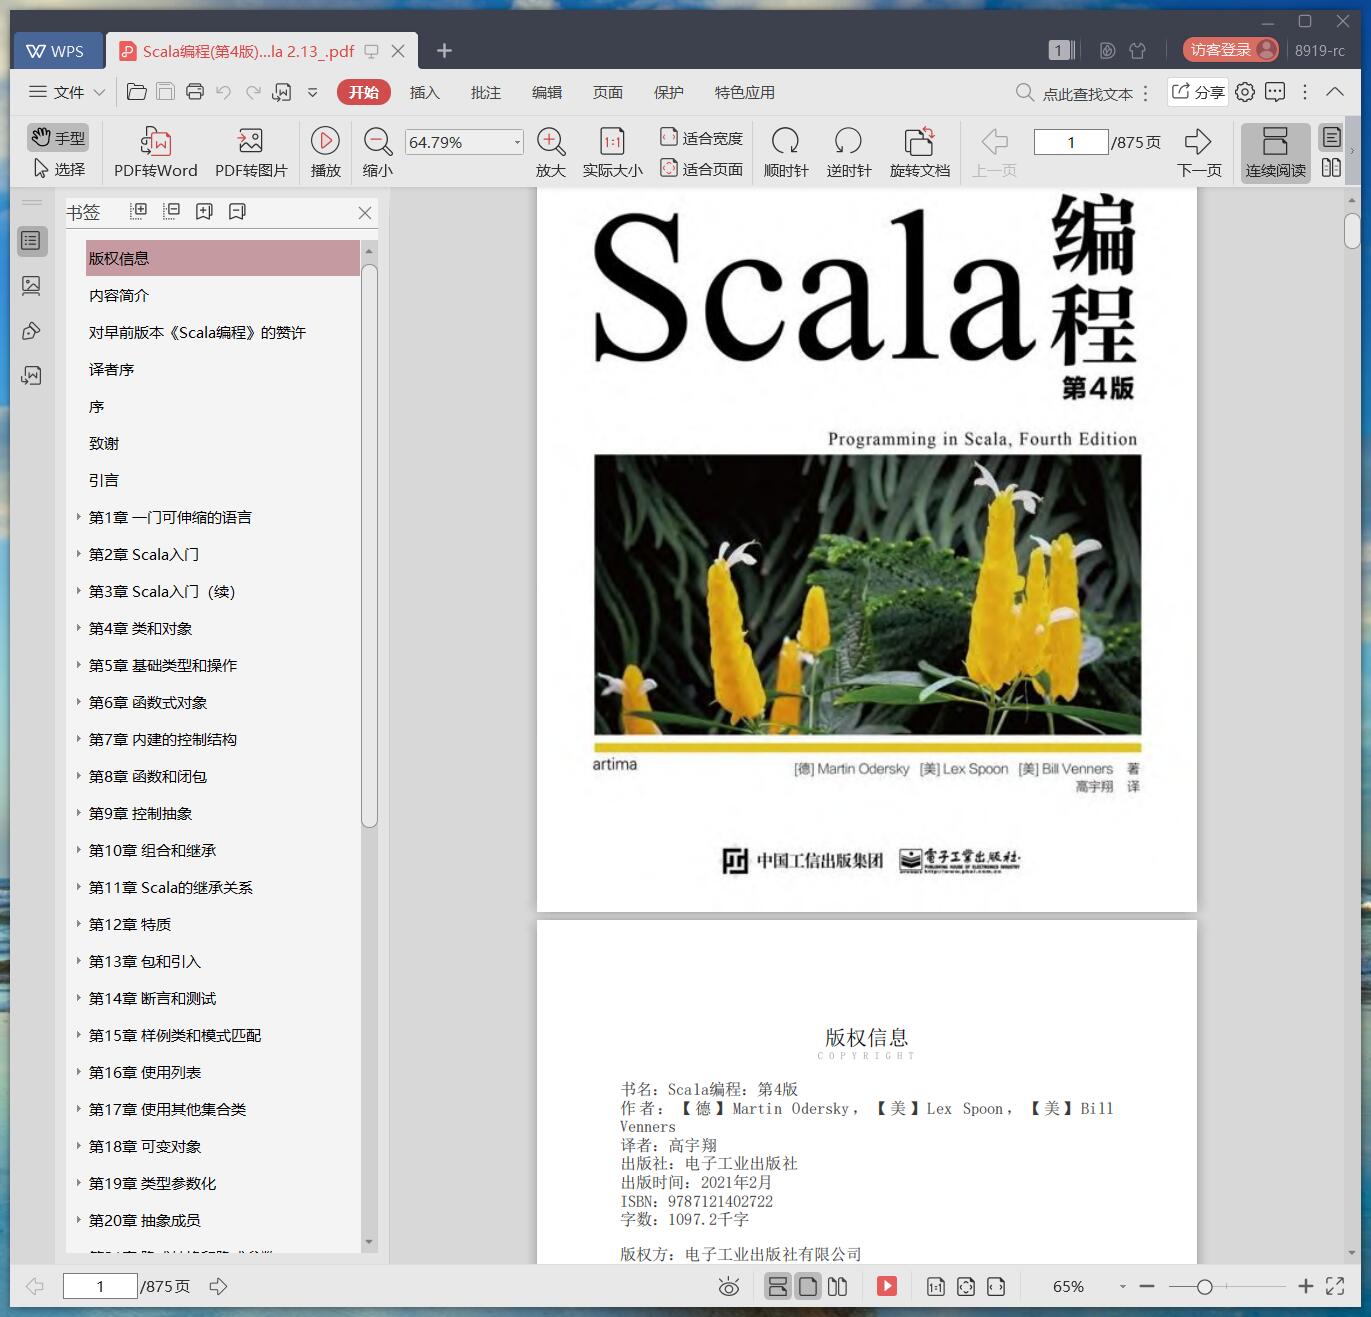
Task: Open settings gear icon near 分享
Action: point(1245,92)
